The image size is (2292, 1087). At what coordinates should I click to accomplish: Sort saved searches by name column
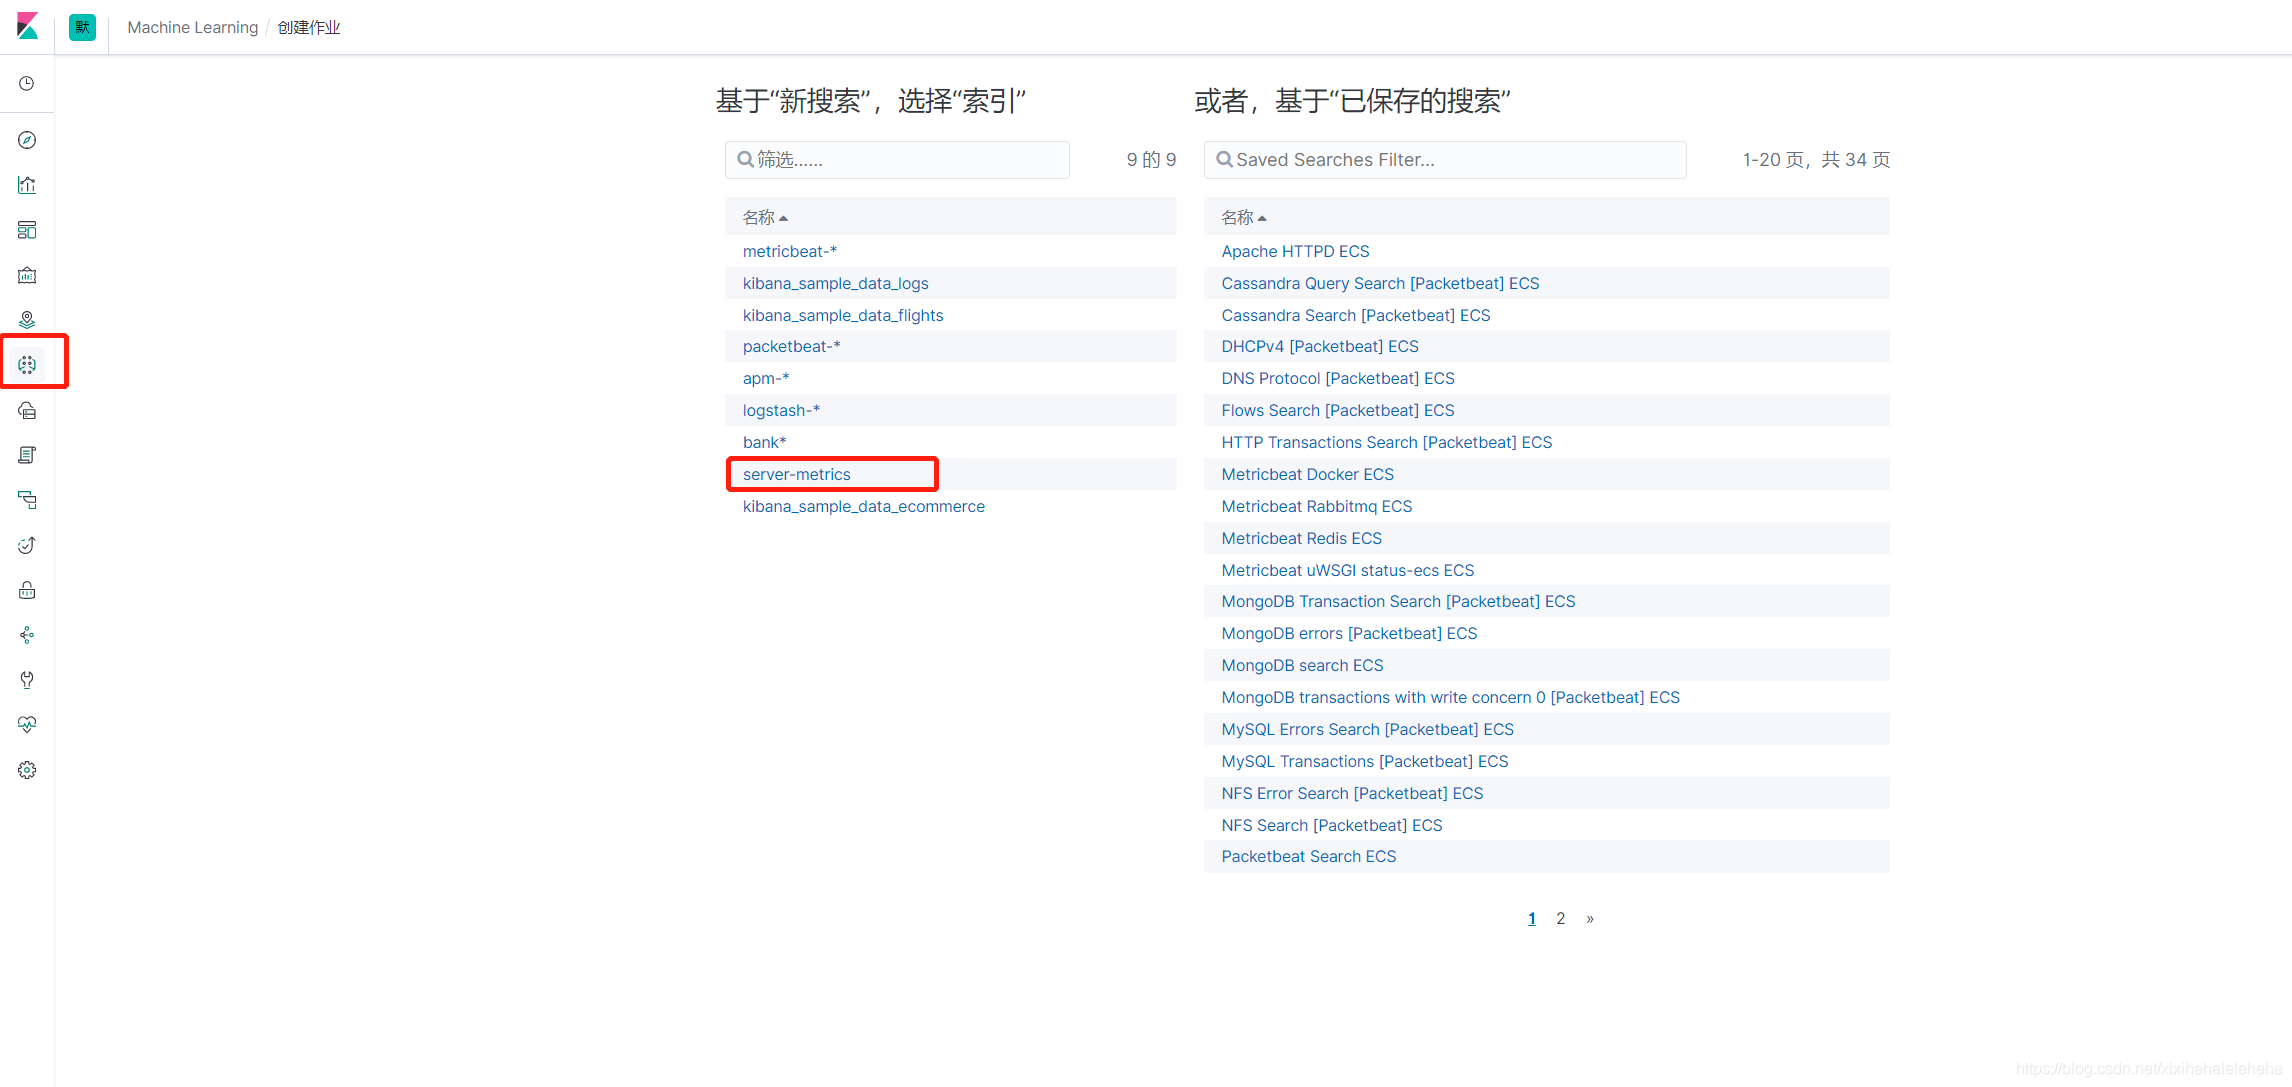[1244, 217]
